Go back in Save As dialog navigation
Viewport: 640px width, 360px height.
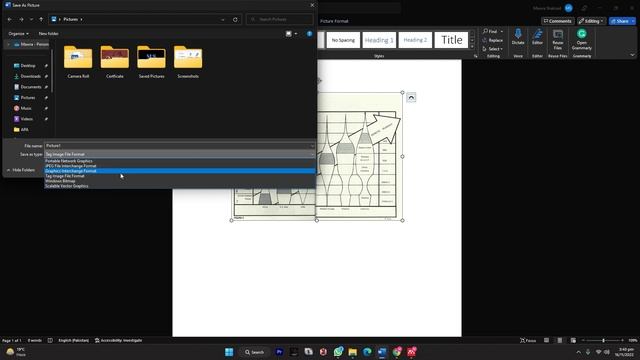(x=10, y=19)
